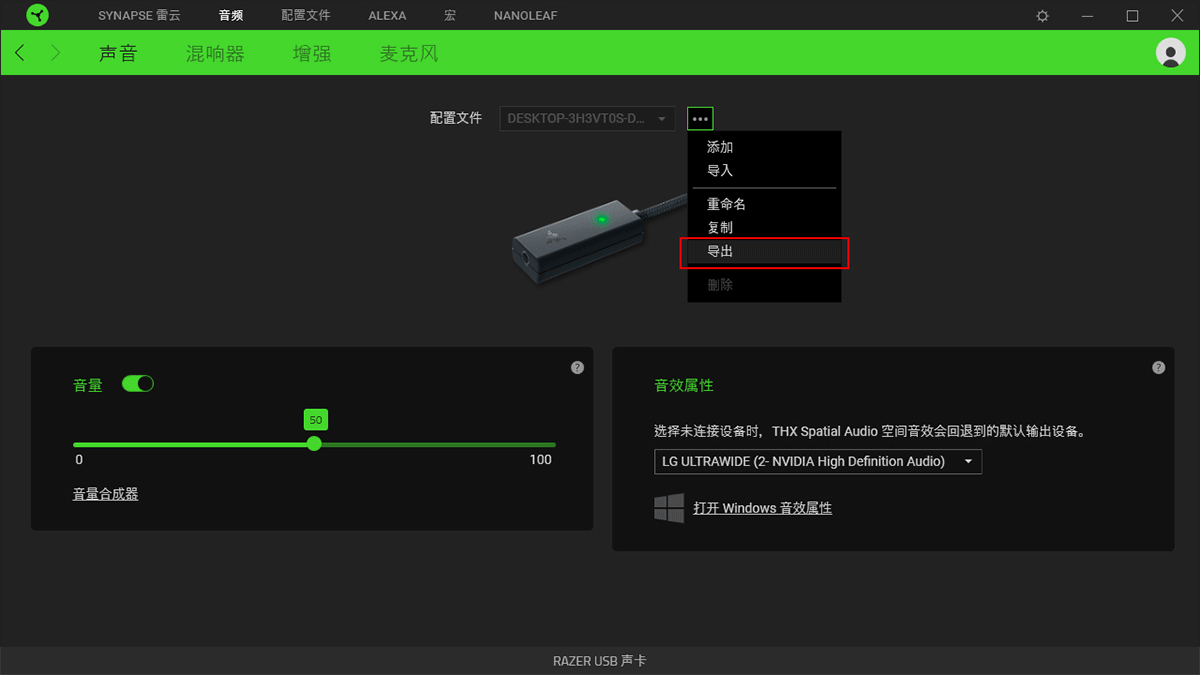
Task: Open Synapse settings via the gear icon
Action: click(x=1041, y=15)
